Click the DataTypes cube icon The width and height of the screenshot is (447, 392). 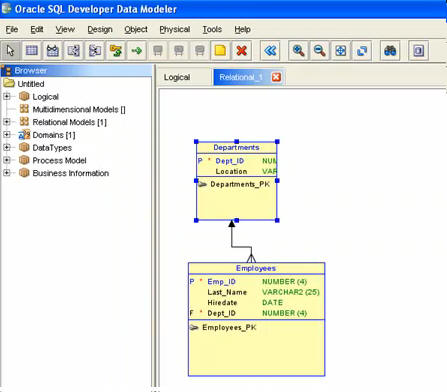(x=24, y=147)
